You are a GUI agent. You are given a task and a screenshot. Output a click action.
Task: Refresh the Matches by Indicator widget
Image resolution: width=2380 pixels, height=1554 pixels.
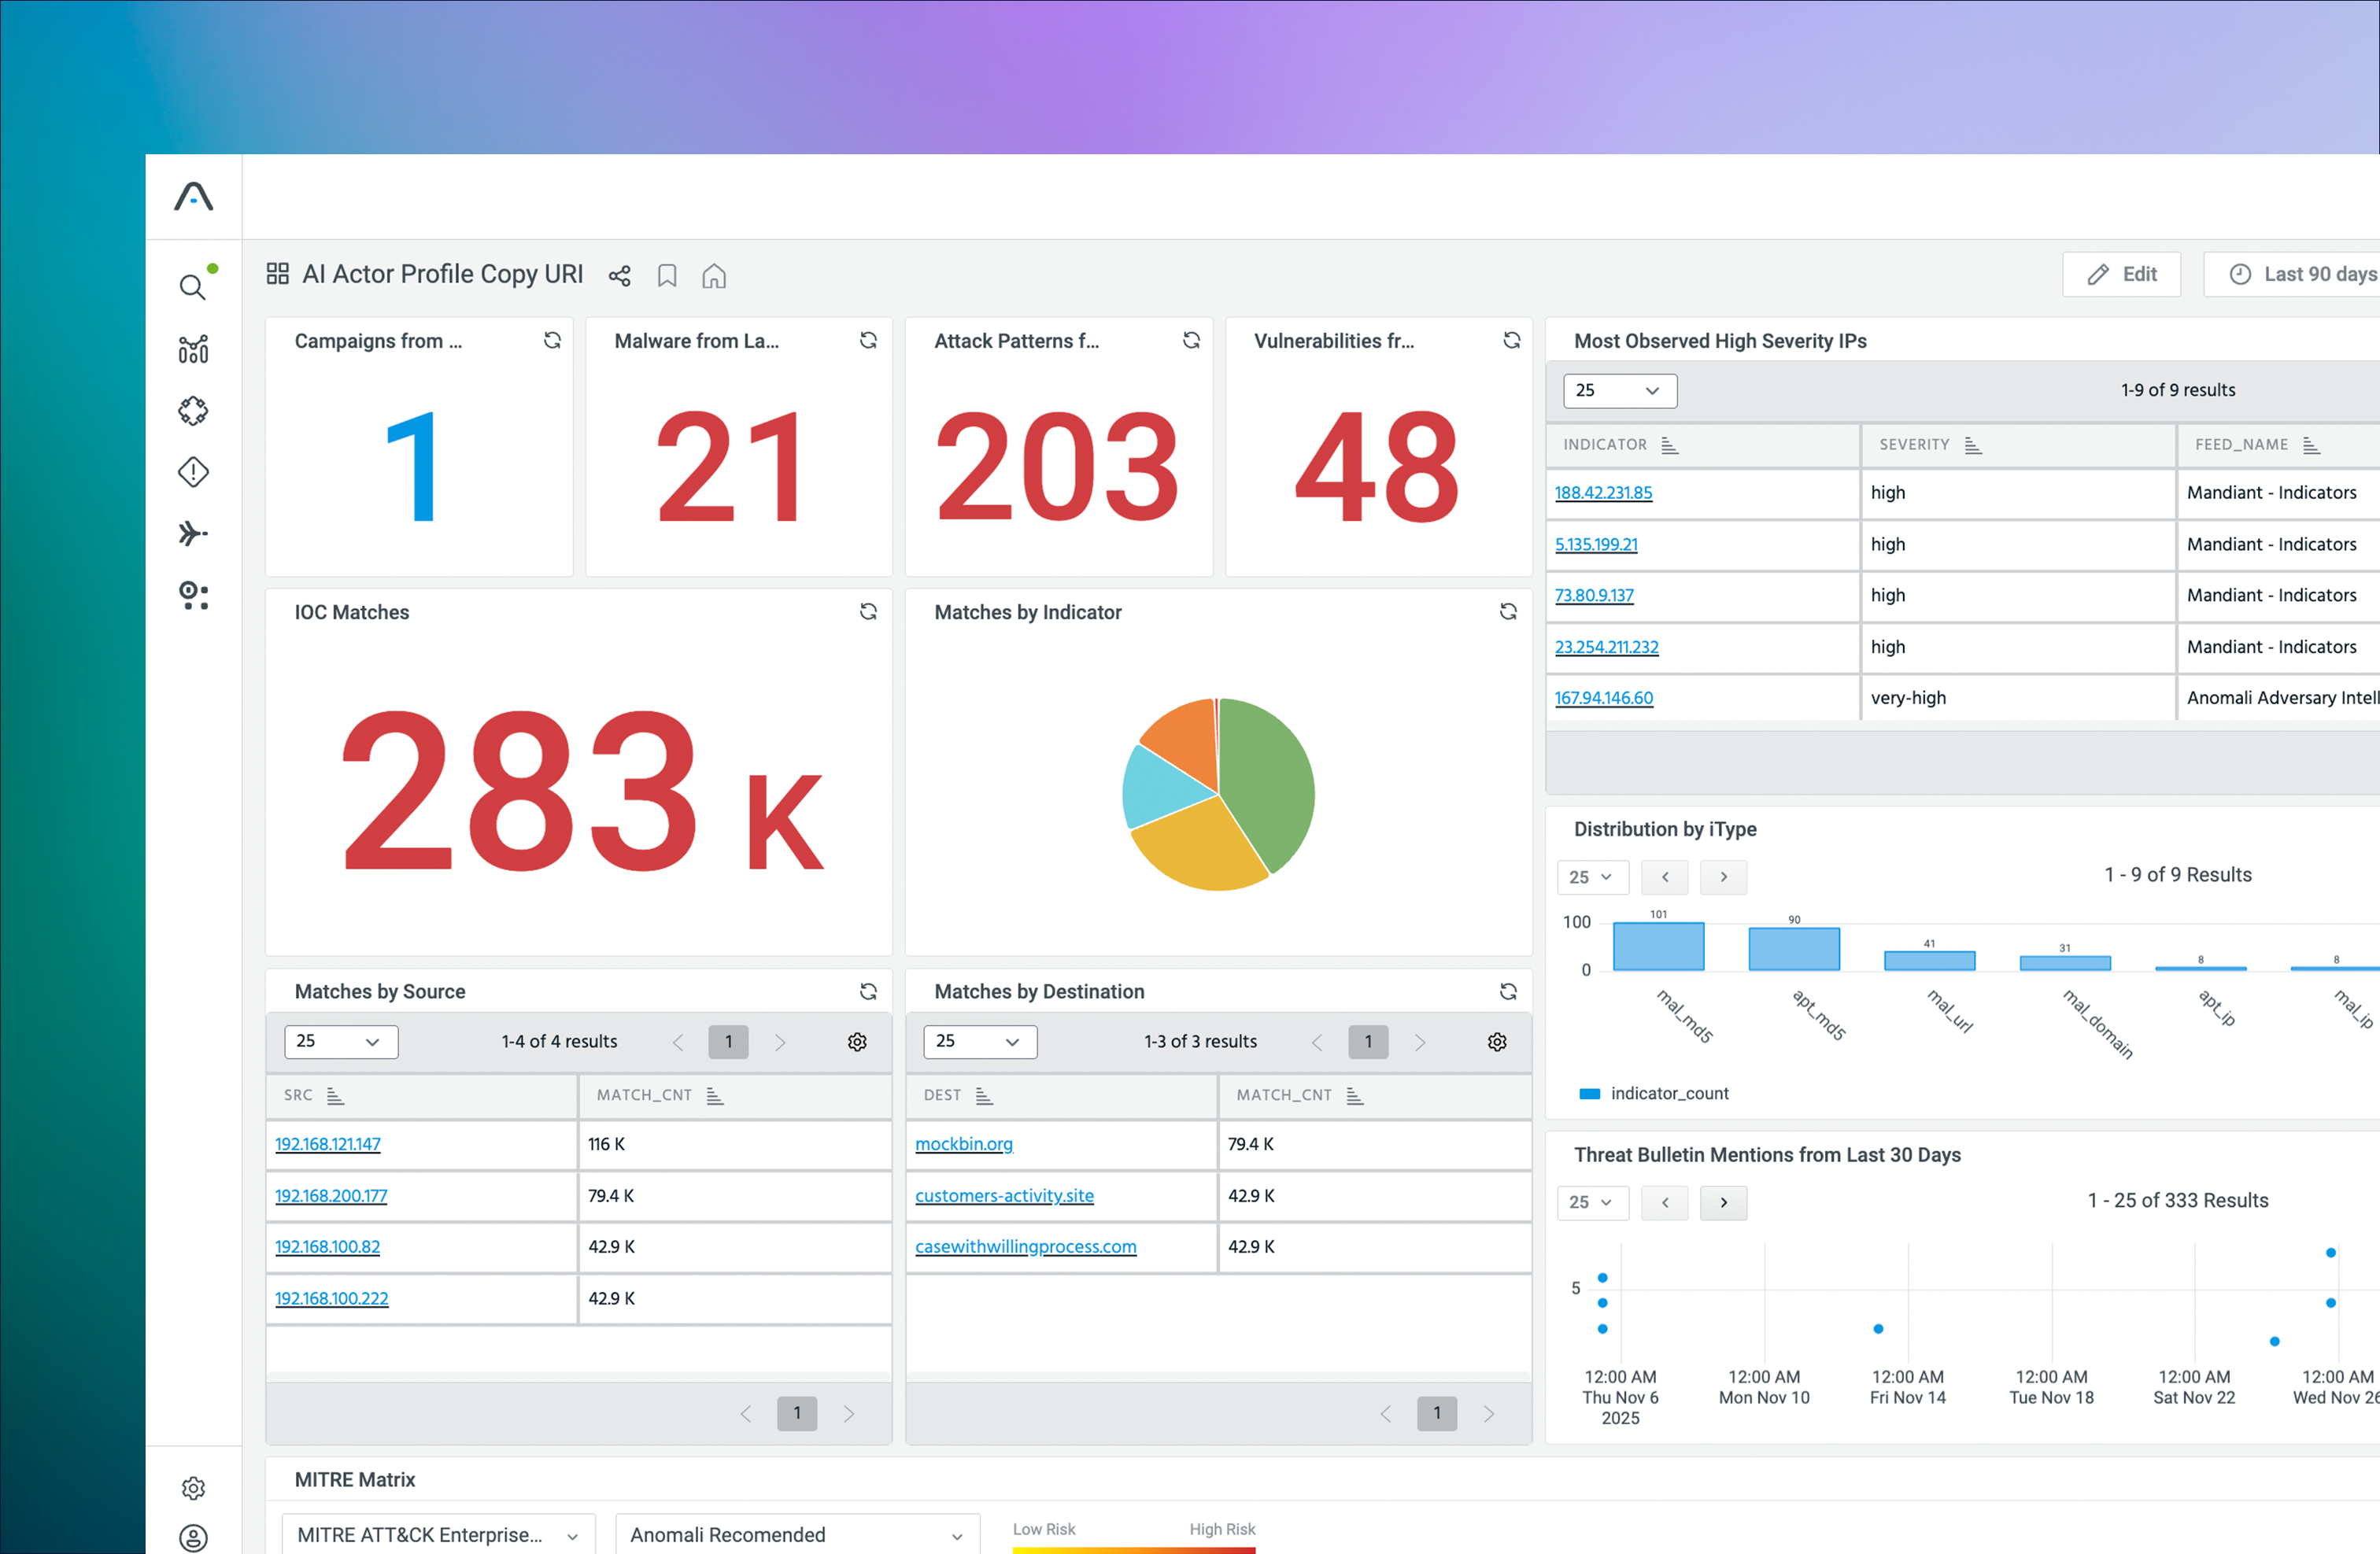tap(1508, 611)
